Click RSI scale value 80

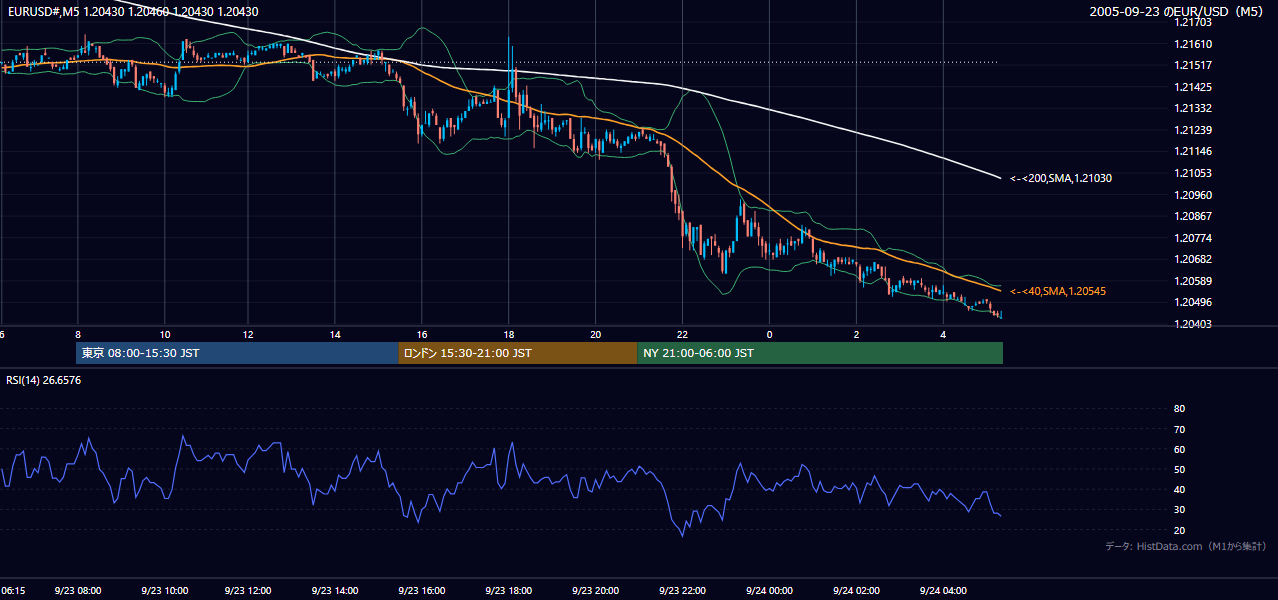[x=1179, y=409]
